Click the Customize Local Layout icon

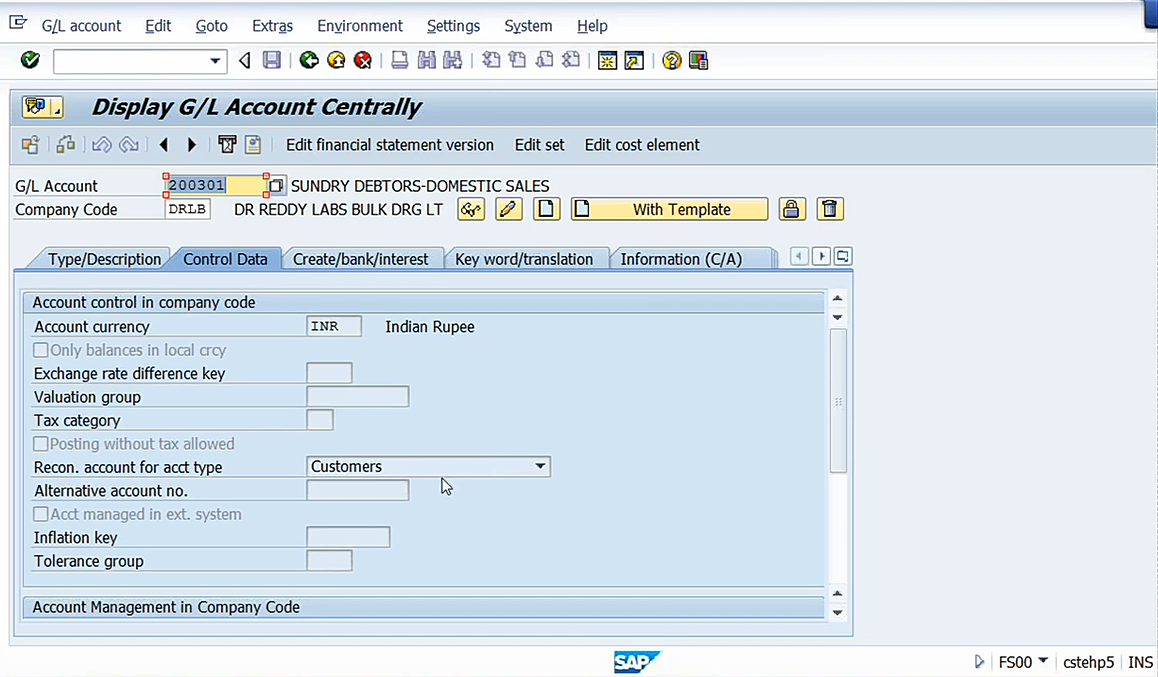pos(699,60)
